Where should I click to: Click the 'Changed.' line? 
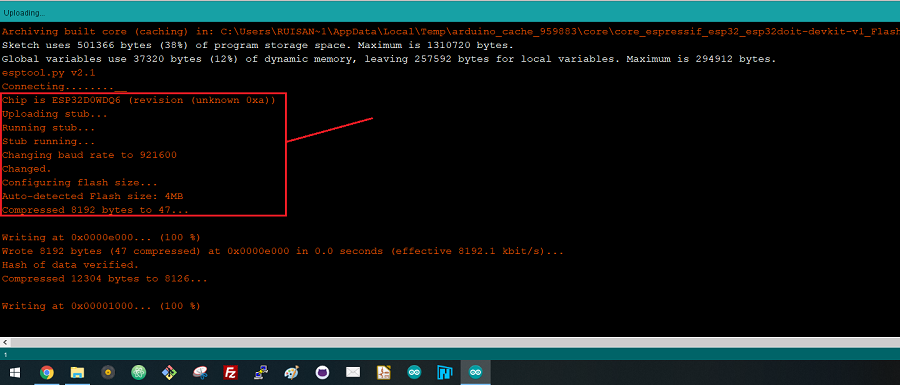click(x=27, y=169)
